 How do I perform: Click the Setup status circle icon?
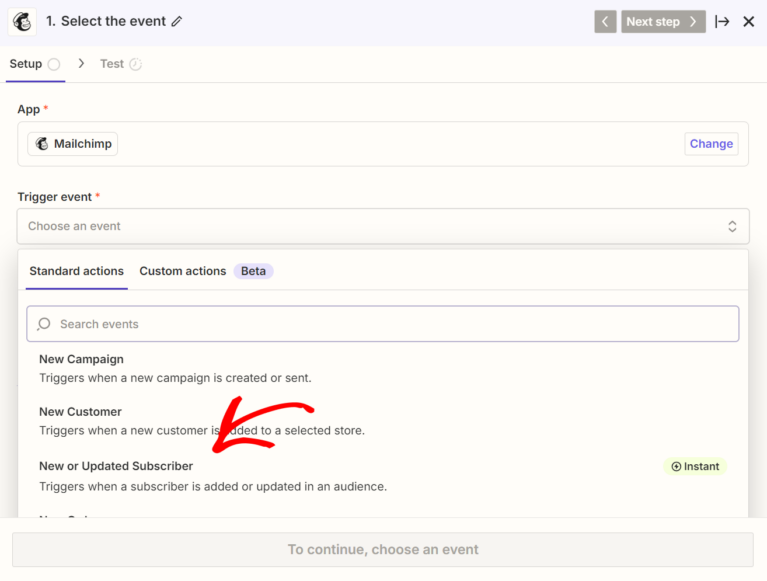pyautogui.click(x=54, y=64)
